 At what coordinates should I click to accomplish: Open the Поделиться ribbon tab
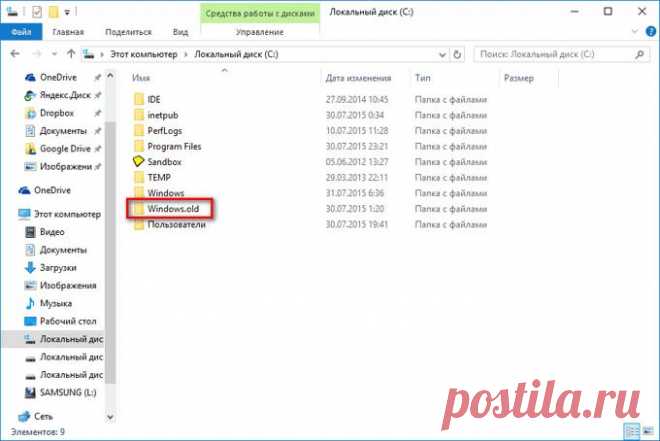click(128, 32)
